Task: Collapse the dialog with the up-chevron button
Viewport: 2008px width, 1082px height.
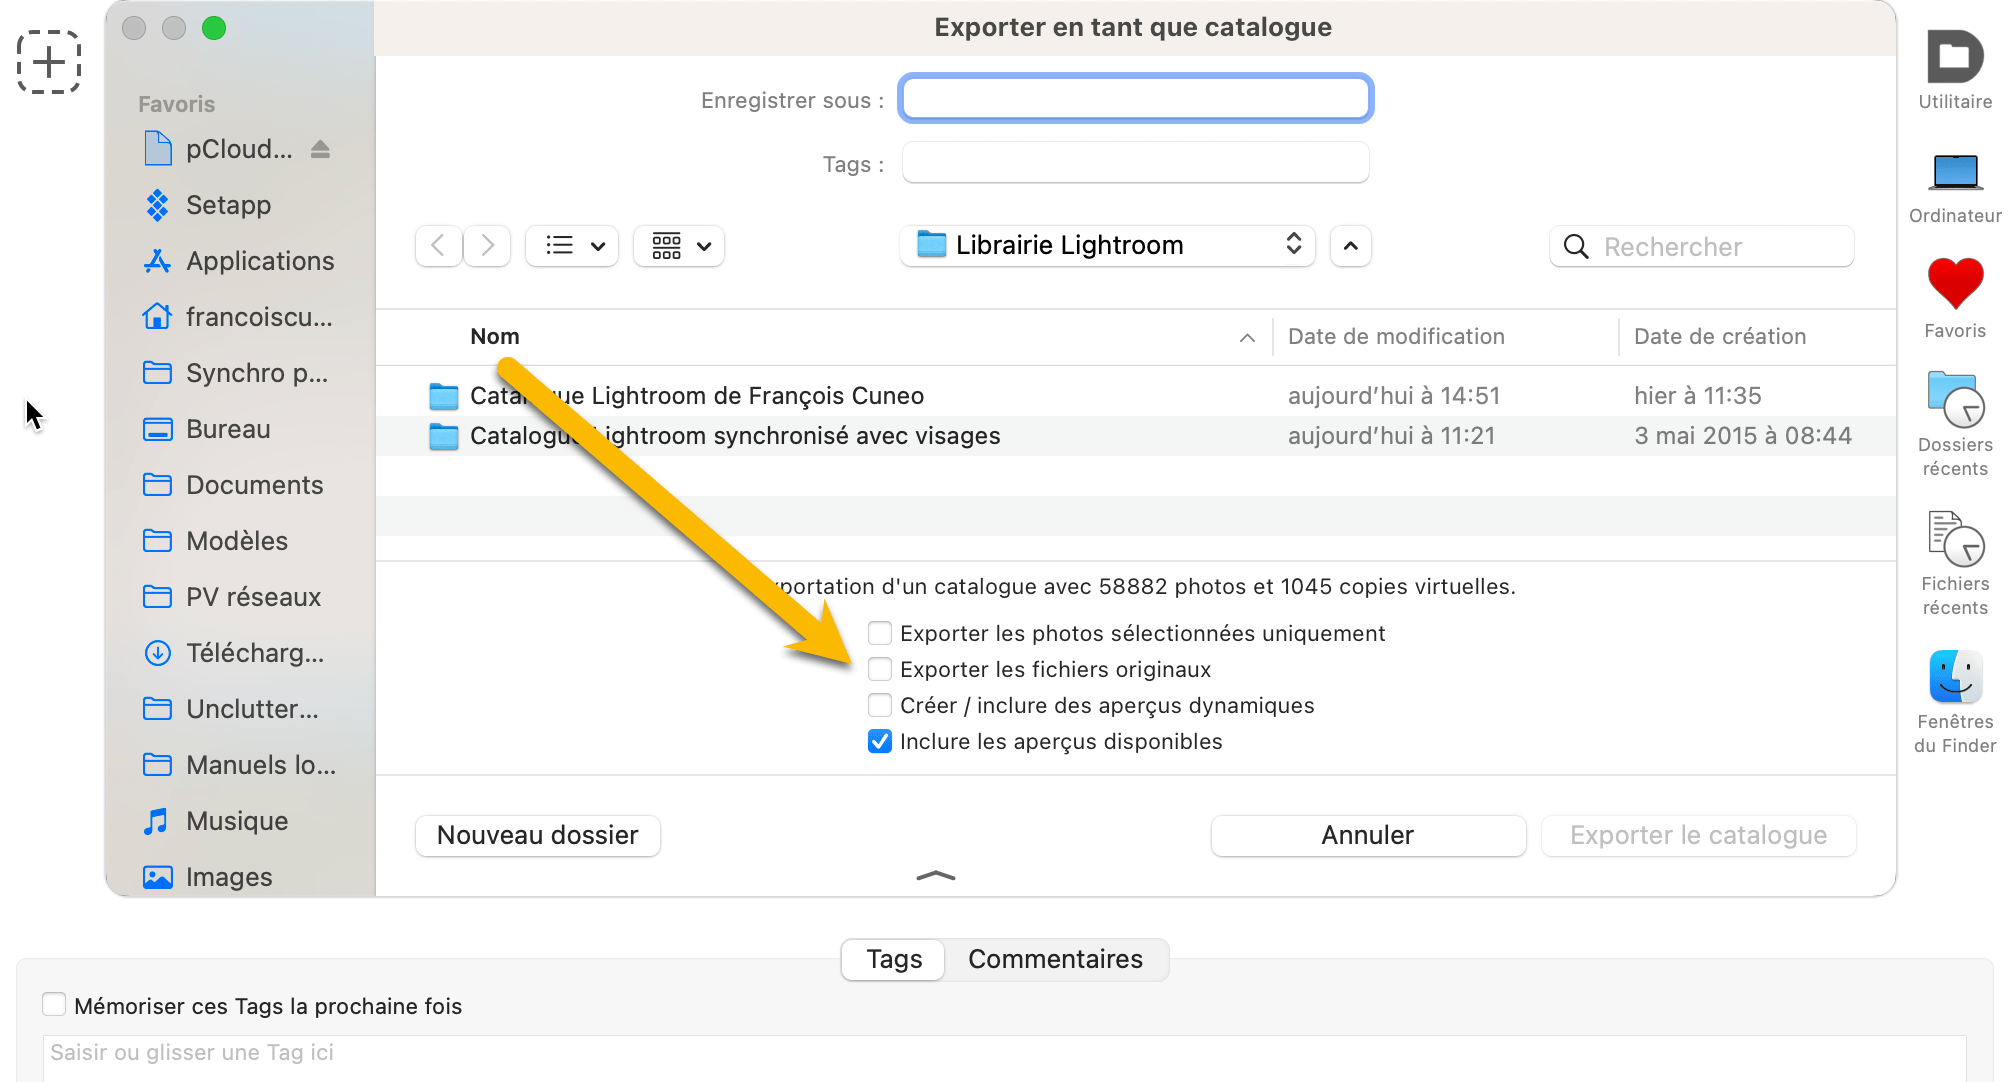Action: coord(1351,246)
